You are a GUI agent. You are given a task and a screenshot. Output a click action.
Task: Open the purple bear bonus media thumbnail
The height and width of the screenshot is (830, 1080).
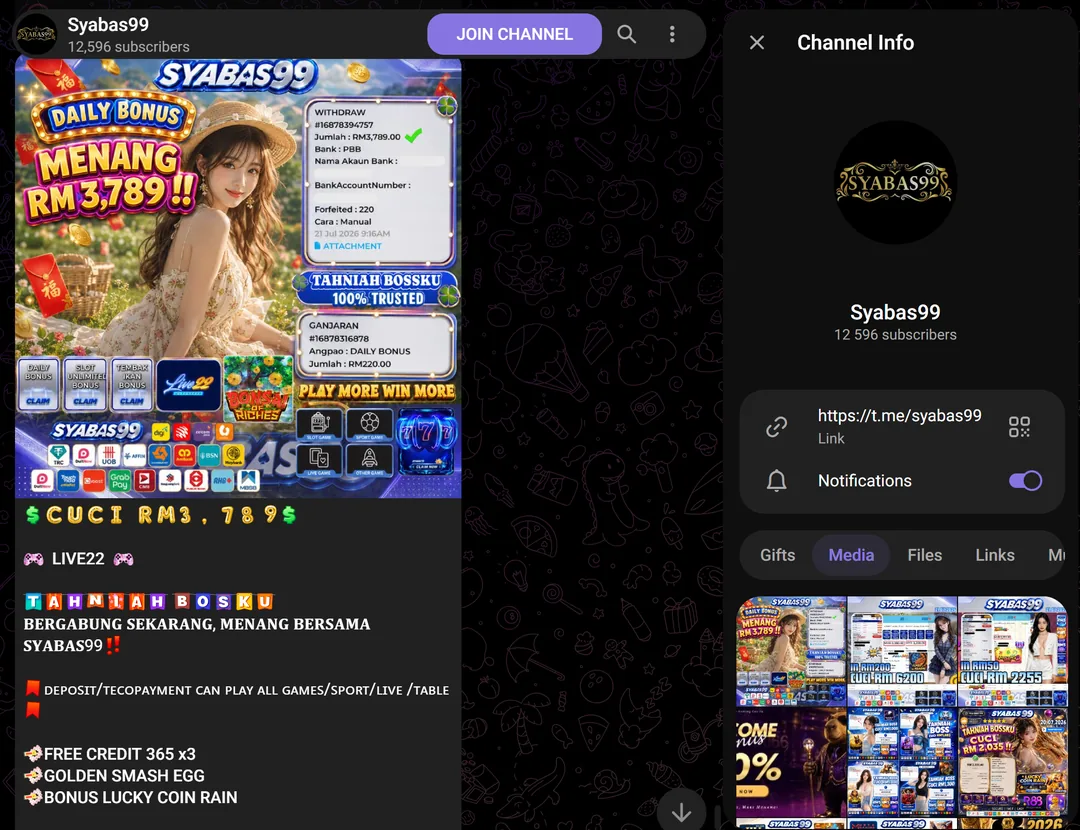tap(791, 762)
